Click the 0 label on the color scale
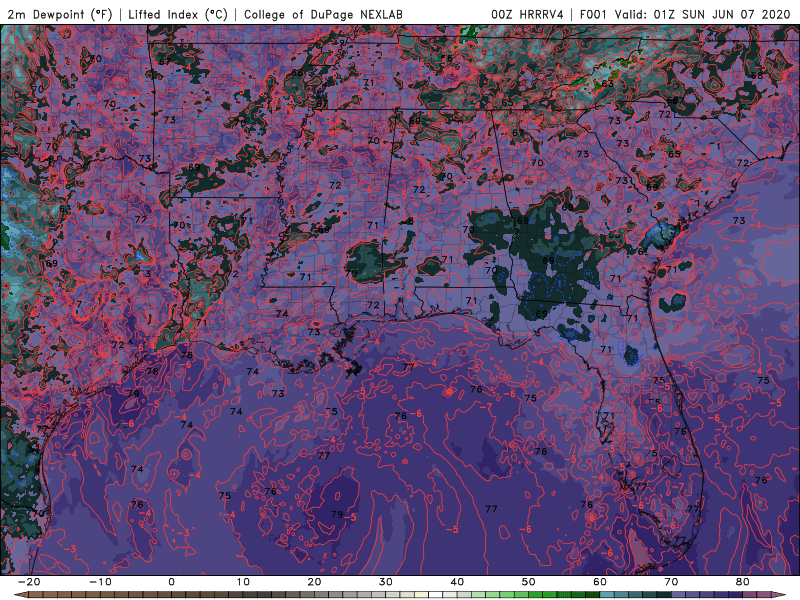The image size is (800, 600). pyautogui.click(x=171, y=582)
